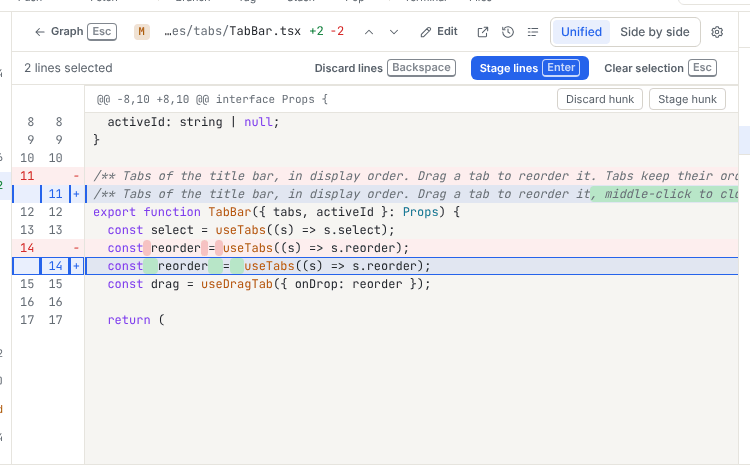Select the plus marker on added line 14

coord(76,266)
